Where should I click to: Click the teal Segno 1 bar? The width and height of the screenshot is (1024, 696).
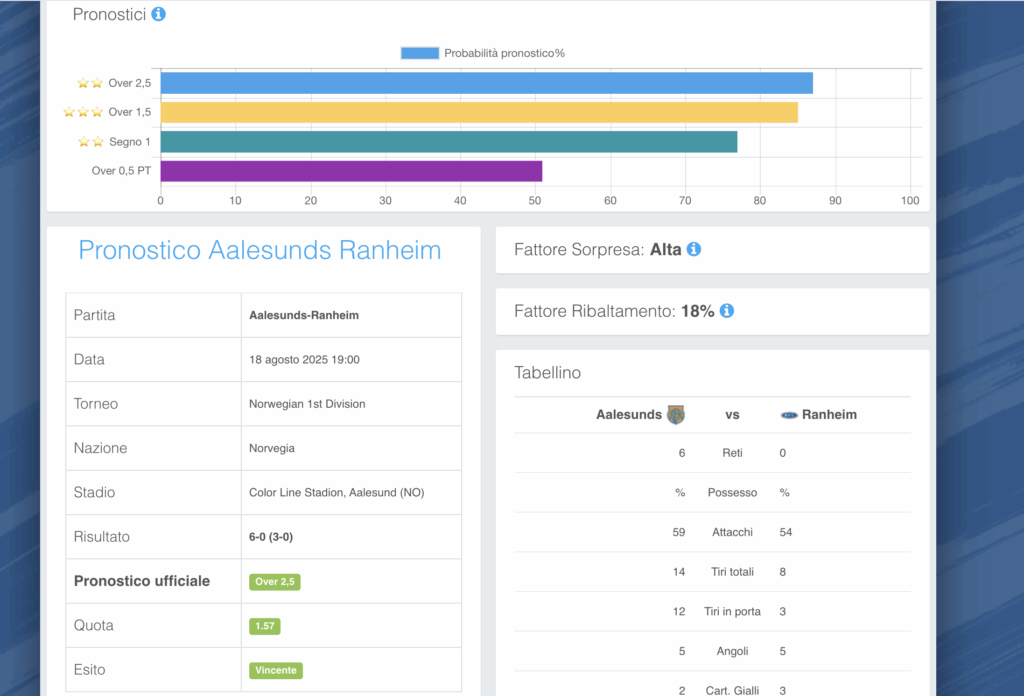pyautogui.click(x=449, y=142)
